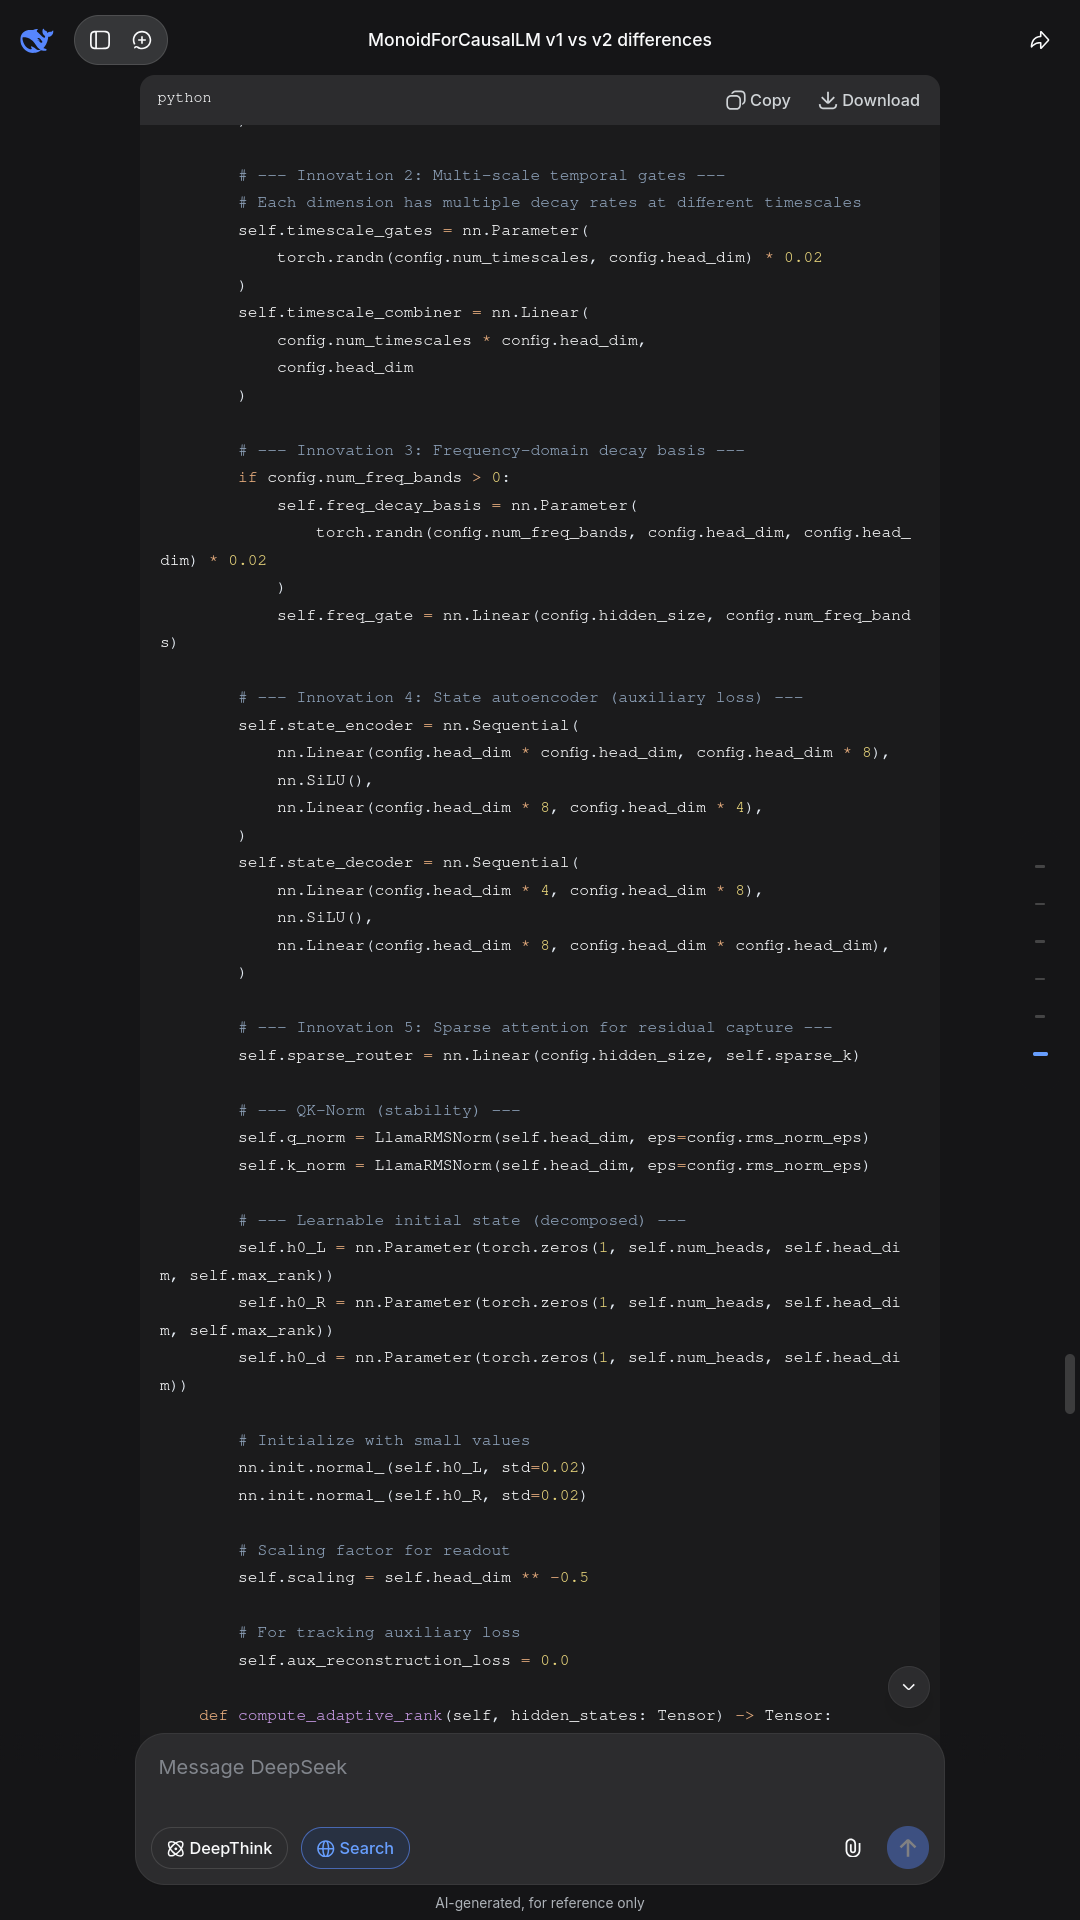Click the MonoidForCausalLM conversation title
1080x1920 pixels.
pyautogui.click(x=540, y=40)
